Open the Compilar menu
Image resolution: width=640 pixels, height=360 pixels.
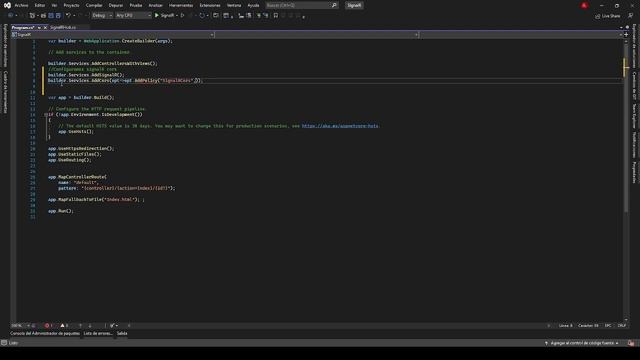[94, 5]
